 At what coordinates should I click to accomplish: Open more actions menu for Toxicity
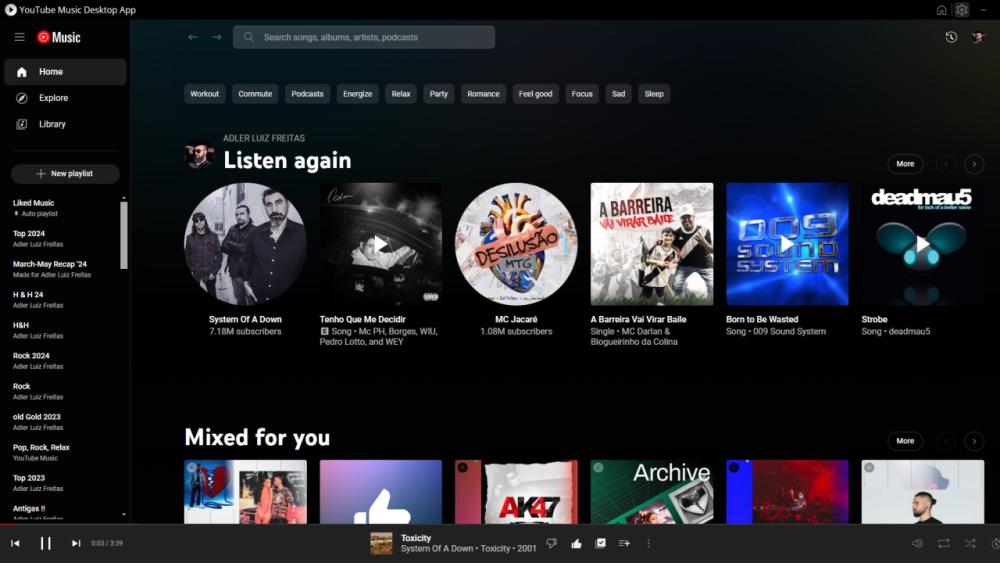648,543
